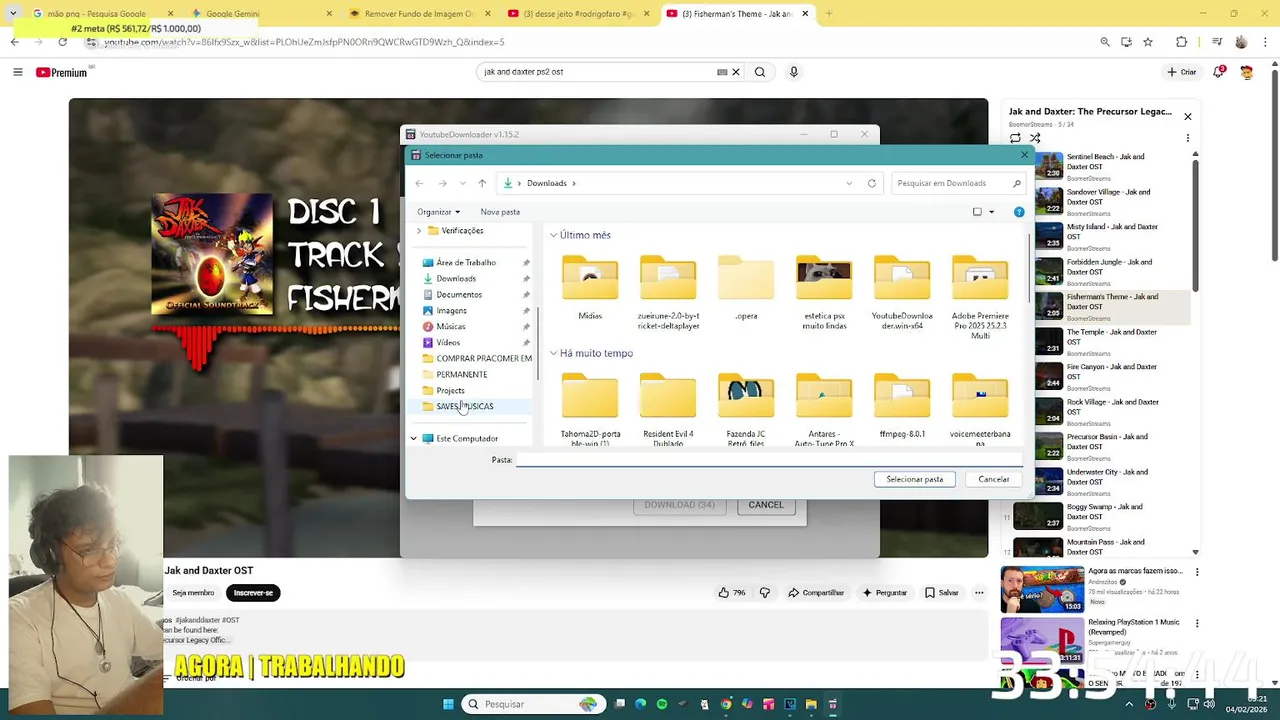Click the Pasta name input field
Screen dimensions: 1280x720
point(768,460)
